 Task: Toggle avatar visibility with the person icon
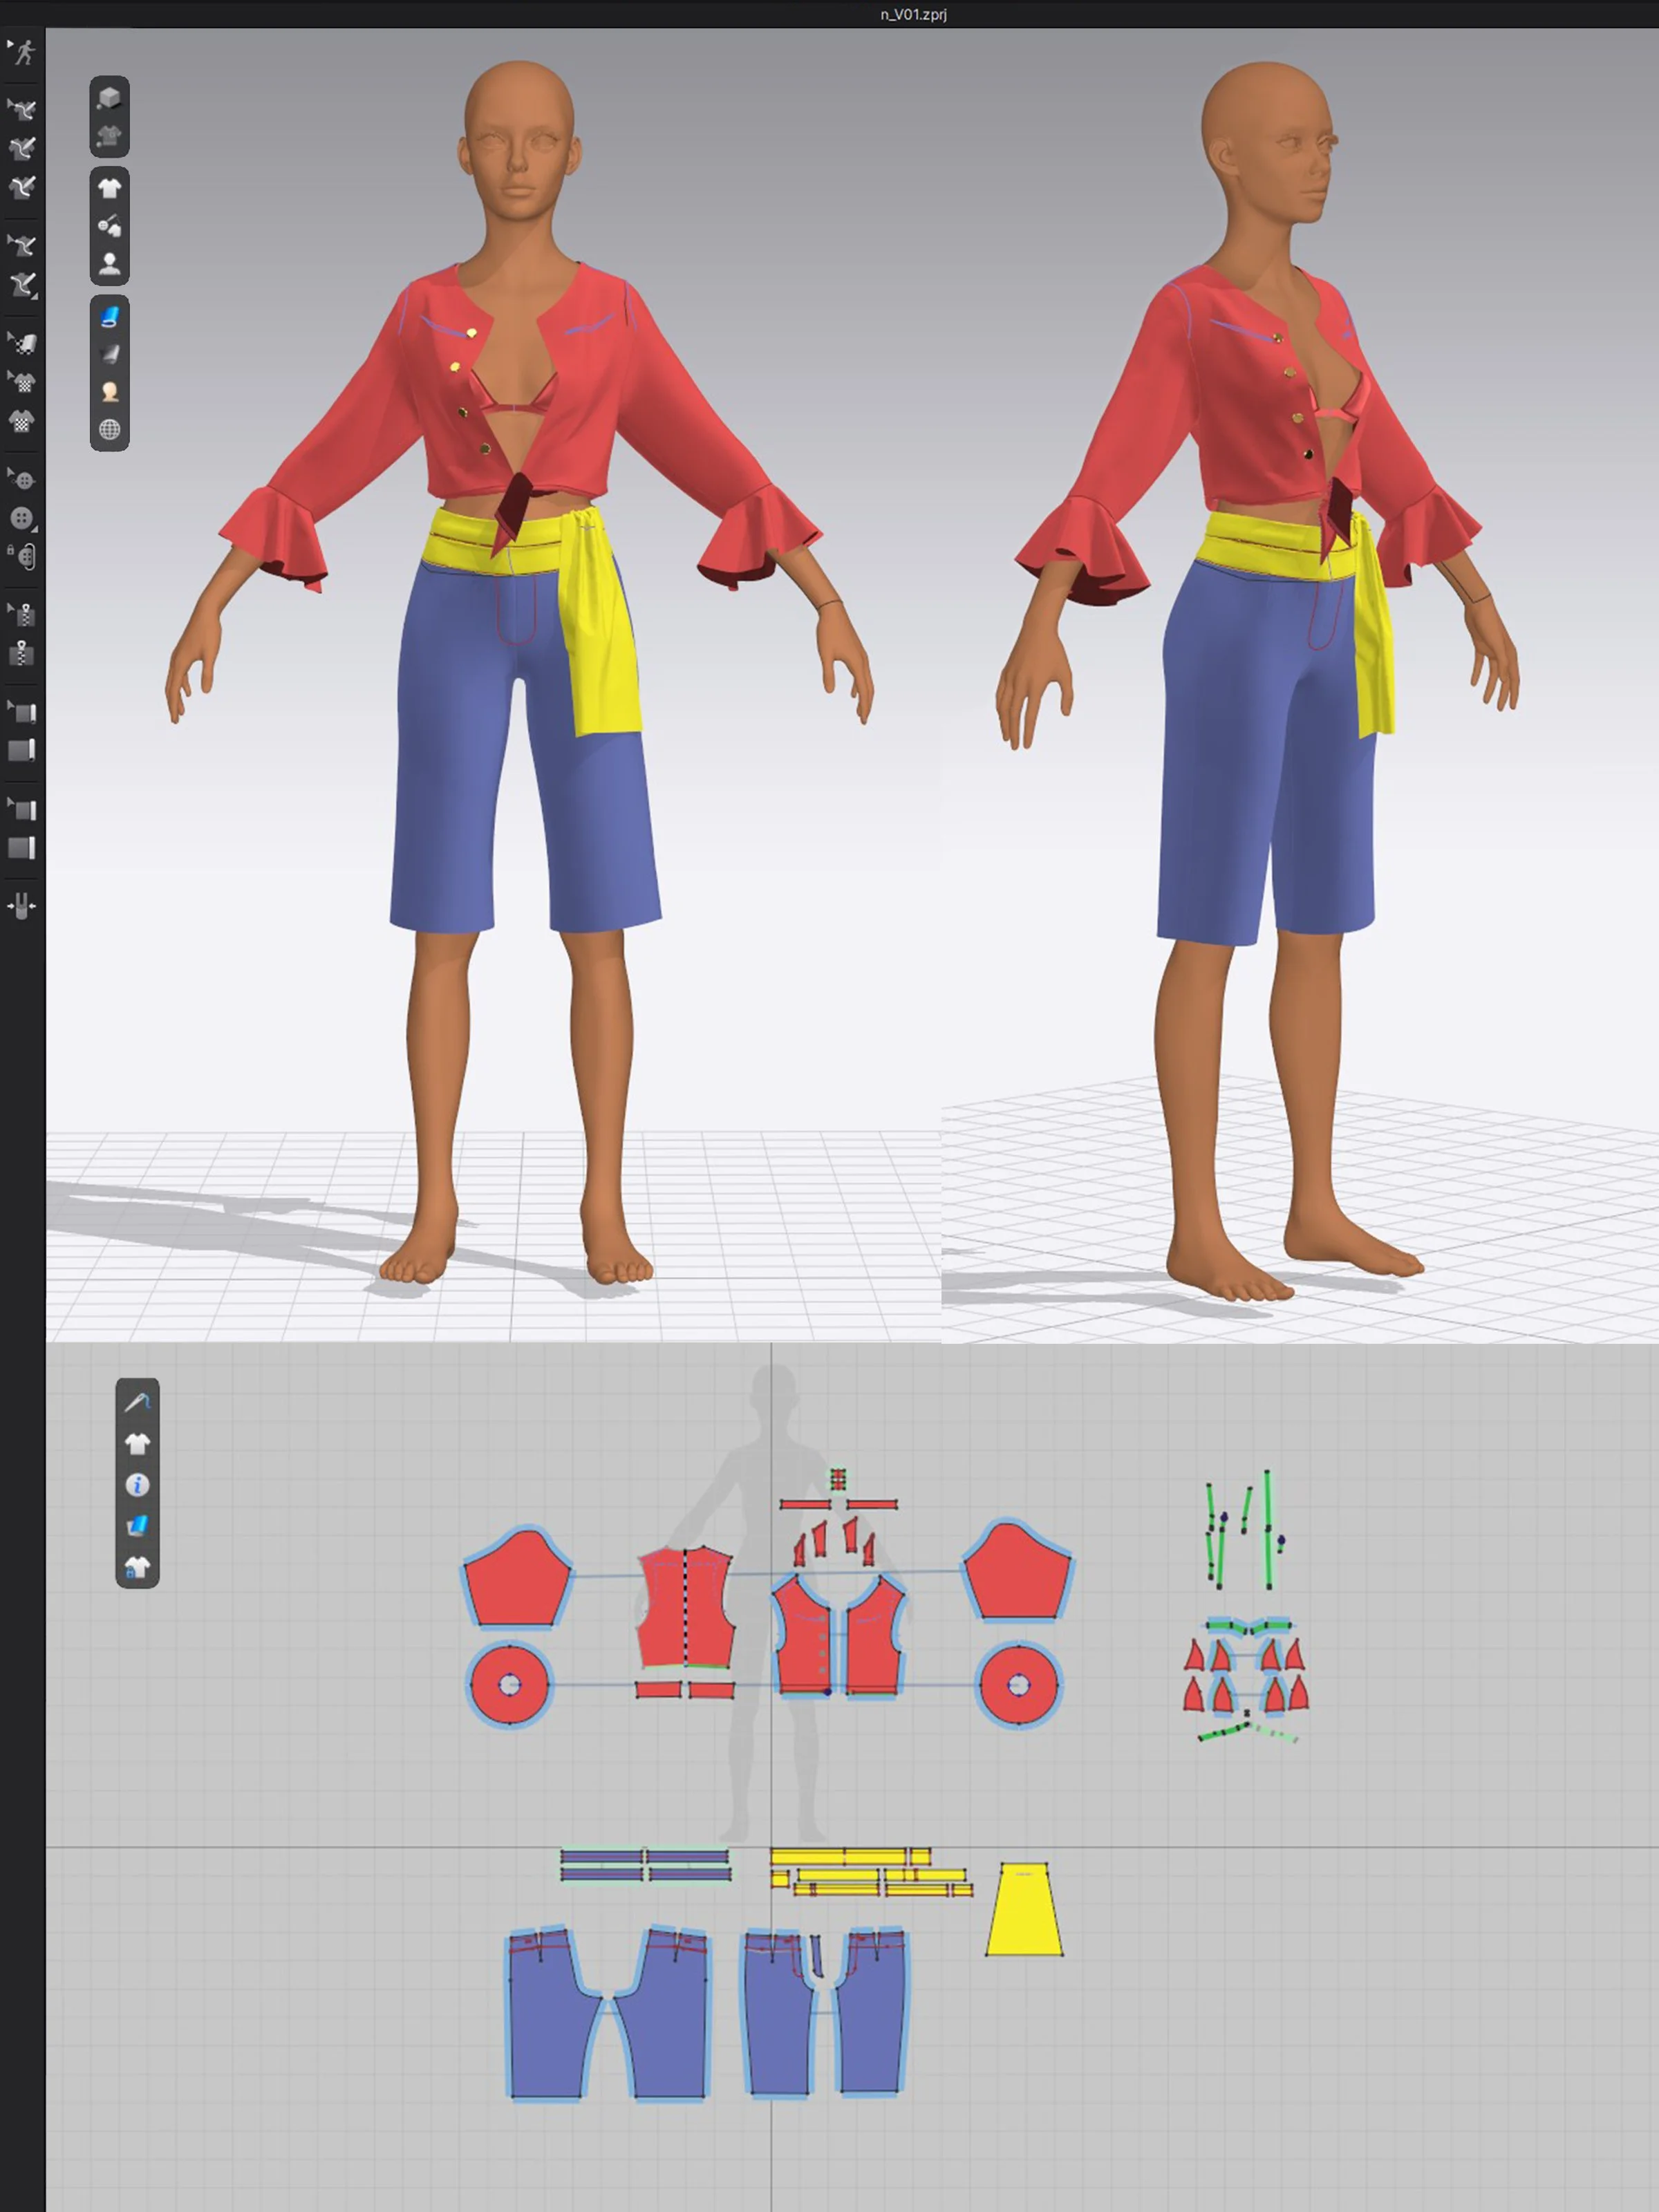[x=111, y=390]
